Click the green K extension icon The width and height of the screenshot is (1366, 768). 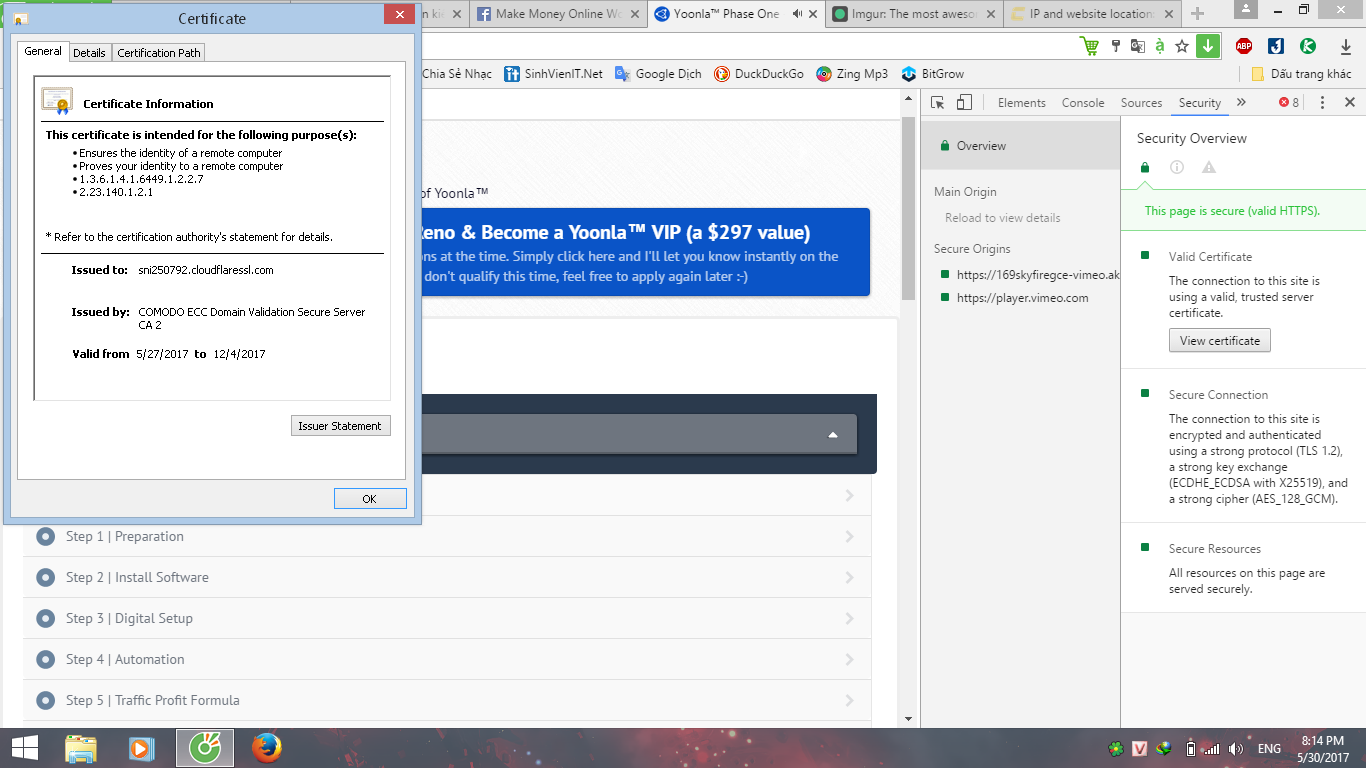pos(1307,46)
